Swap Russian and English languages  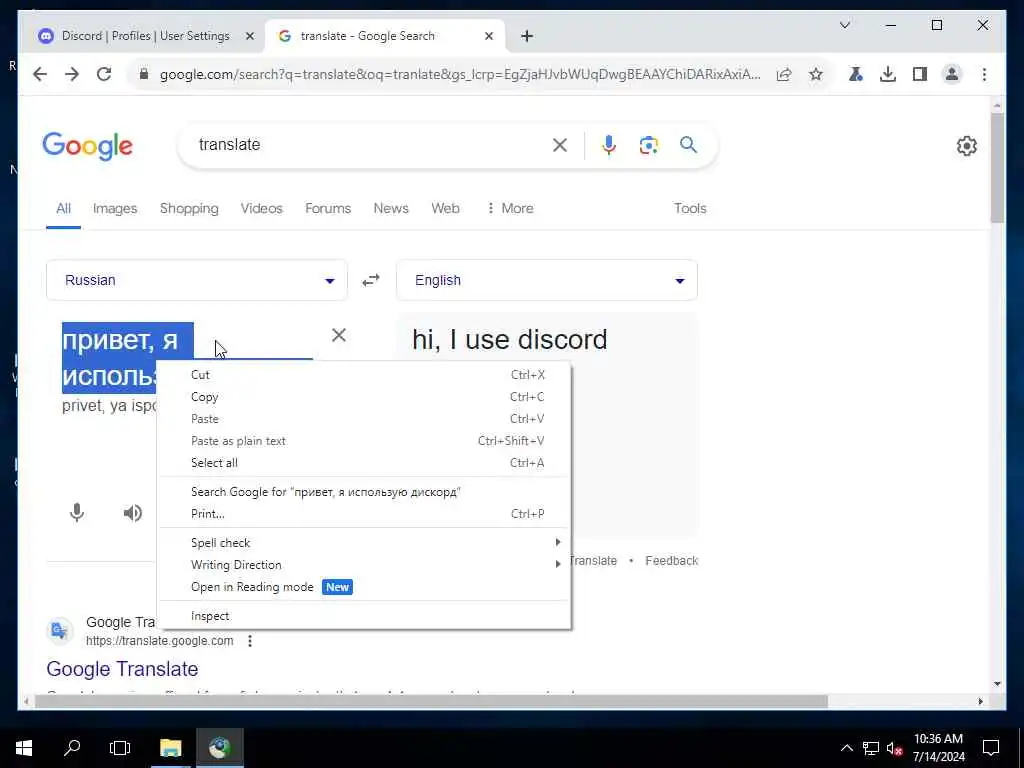pyautogui.click(x=371, y=280)
